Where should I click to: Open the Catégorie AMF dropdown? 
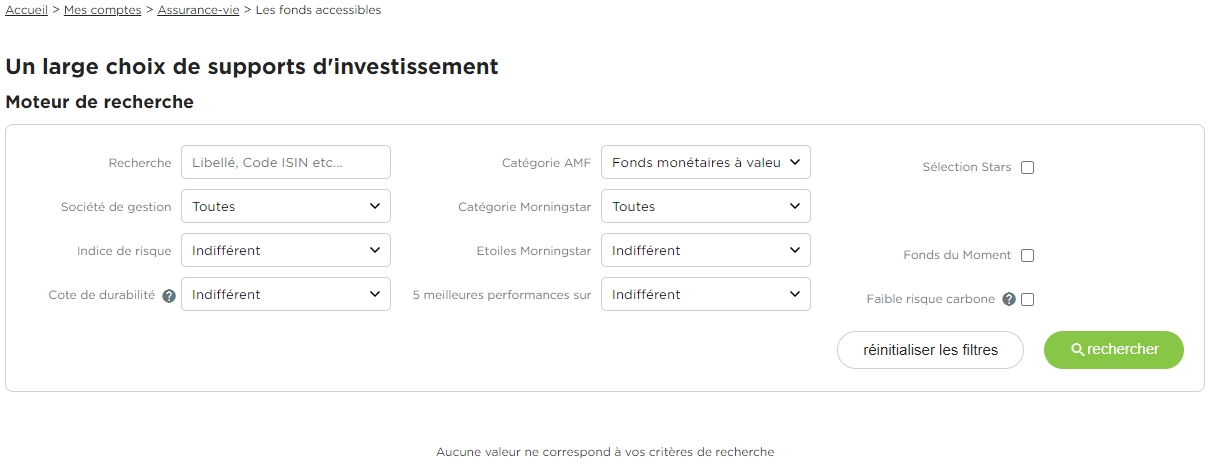tap(706, 162)
